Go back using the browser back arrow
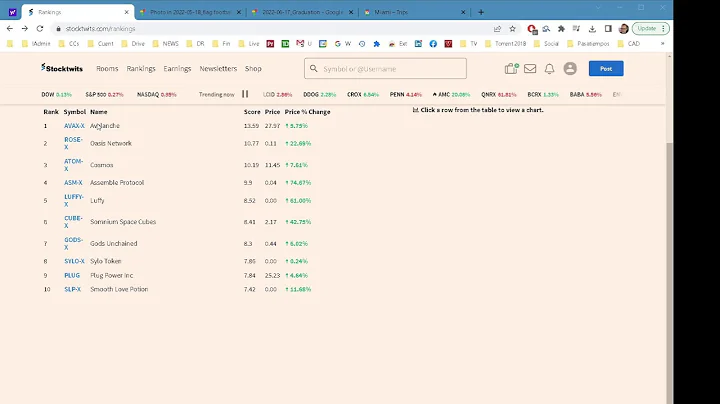Screen dimensions: 720x404 click(10, 28)
